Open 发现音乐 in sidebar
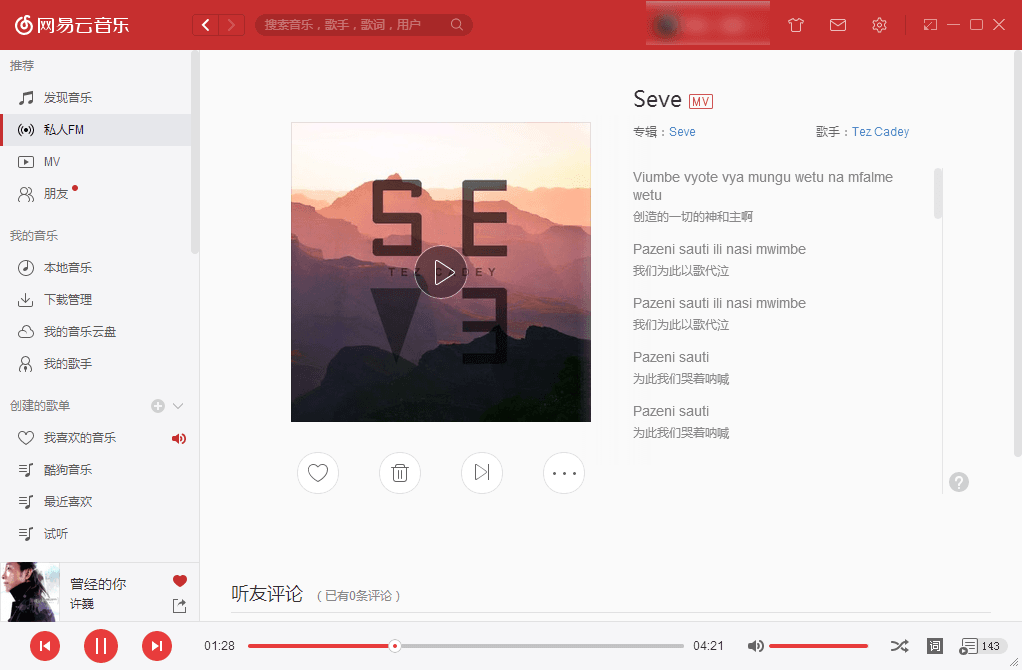 pyautogui.click(x=95, y=98)
